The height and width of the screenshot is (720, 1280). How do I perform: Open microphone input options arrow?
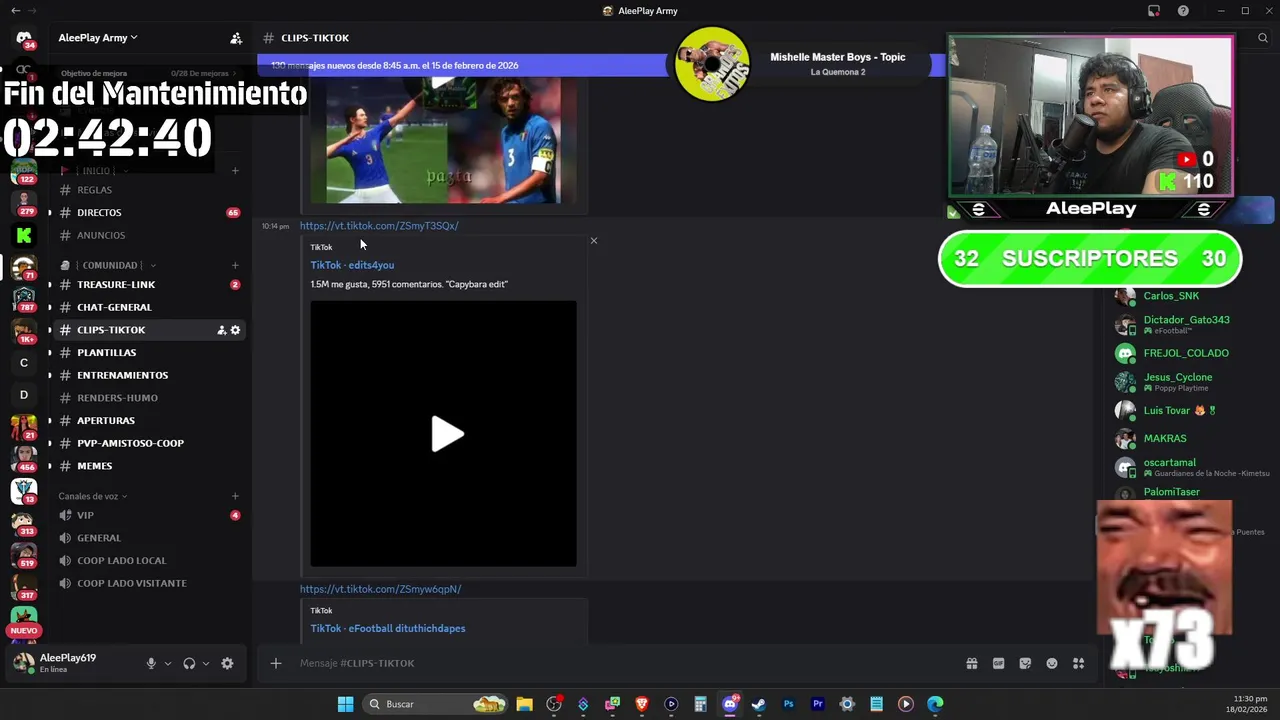167,663
